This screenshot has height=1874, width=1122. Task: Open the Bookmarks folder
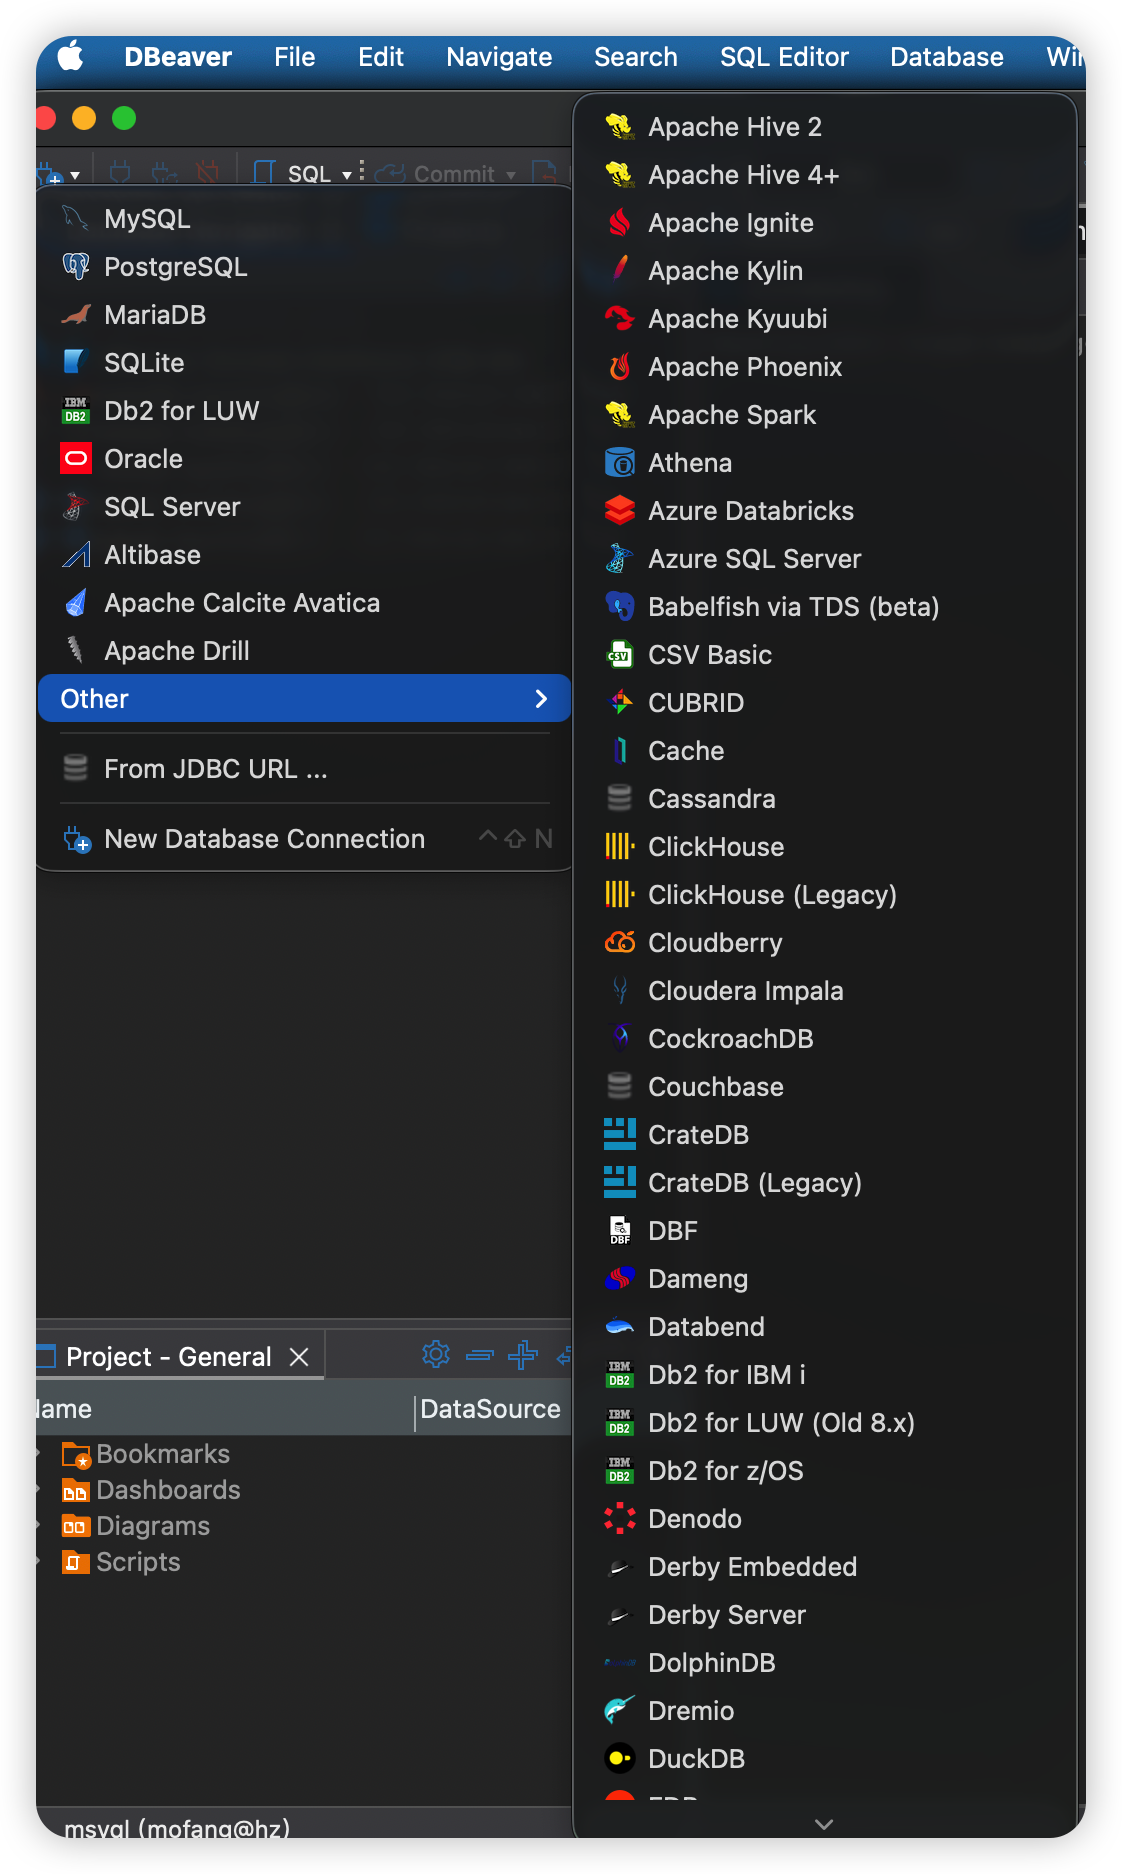146,1454
